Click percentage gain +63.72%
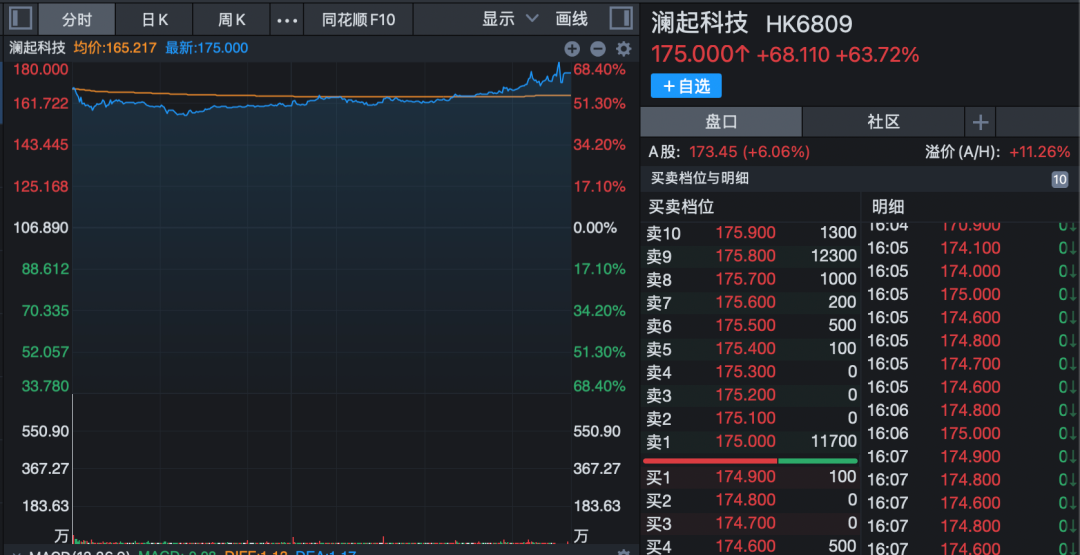The height and width of the screenshot is (555, 1080). pos(878,55)
